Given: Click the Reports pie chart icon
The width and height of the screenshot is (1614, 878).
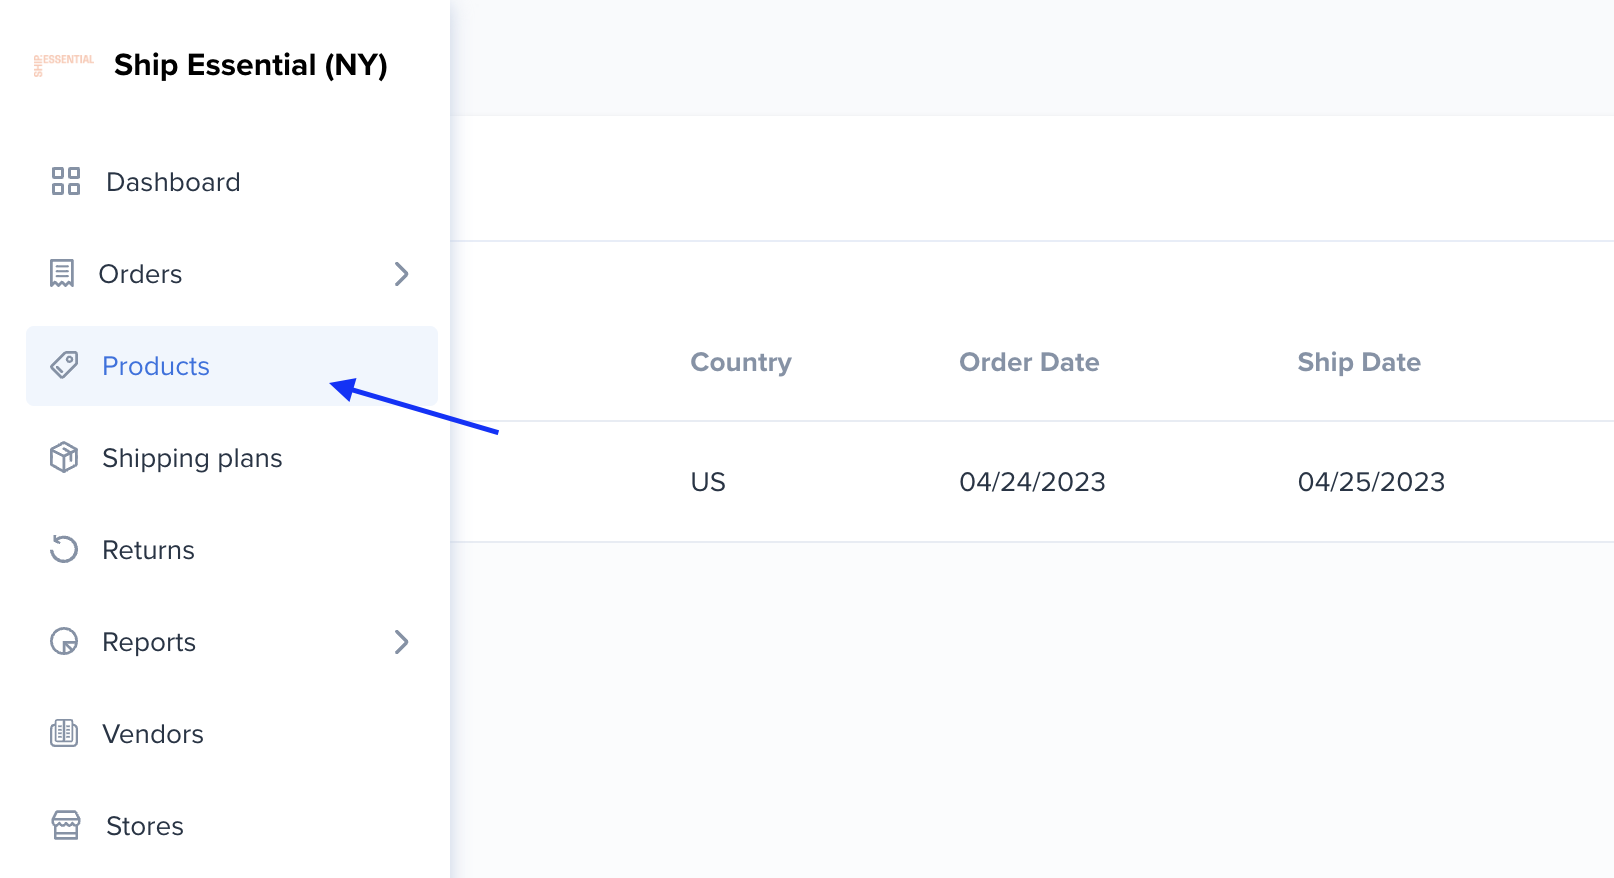Looking at the screenshot, I should click(x=64, y=641).
